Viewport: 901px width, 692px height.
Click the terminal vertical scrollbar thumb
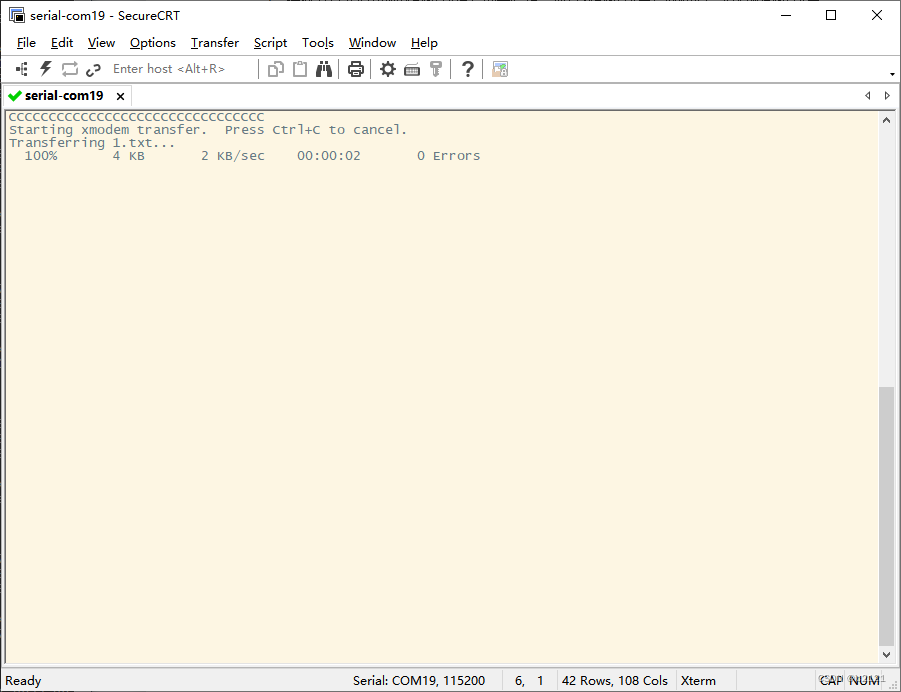[886, 515]
